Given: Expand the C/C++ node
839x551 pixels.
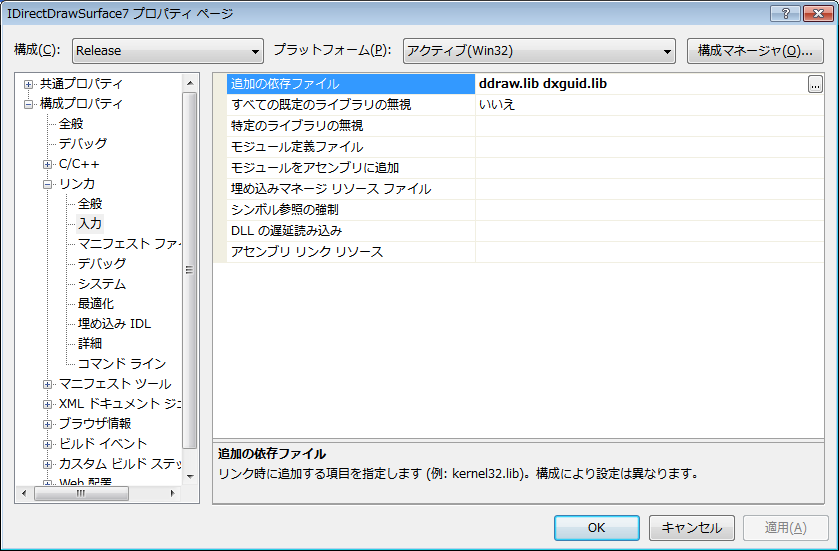Looking at the screenshot, I should point(48,164).
